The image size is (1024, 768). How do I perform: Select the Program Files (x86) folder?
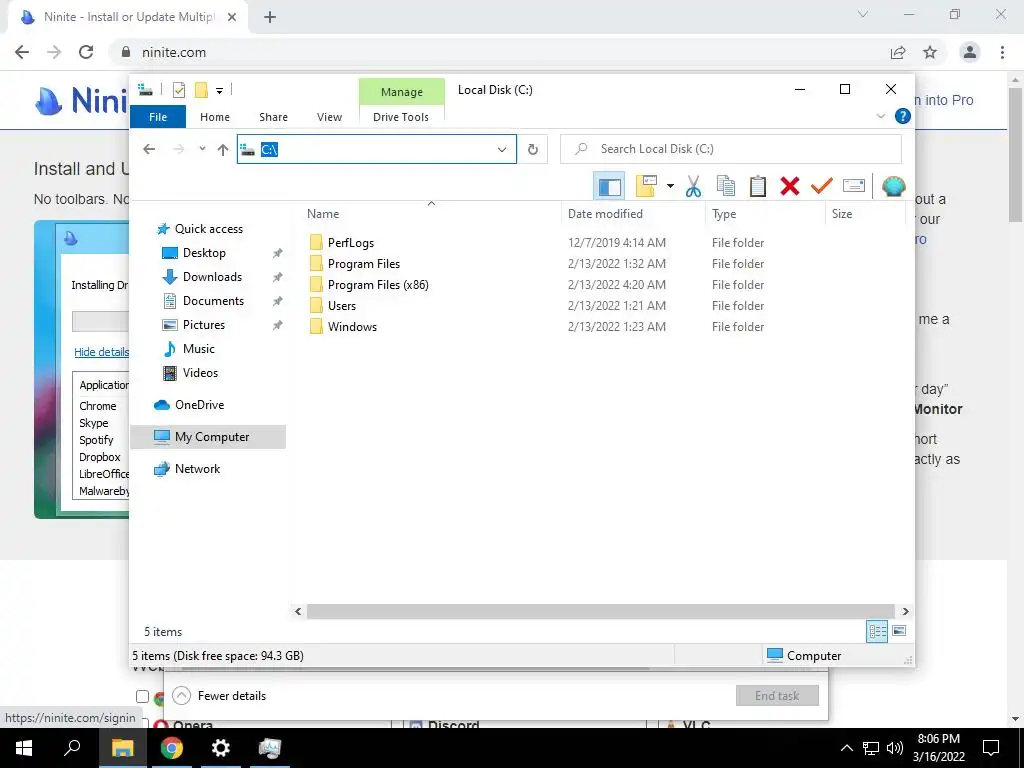click(378, 285)
